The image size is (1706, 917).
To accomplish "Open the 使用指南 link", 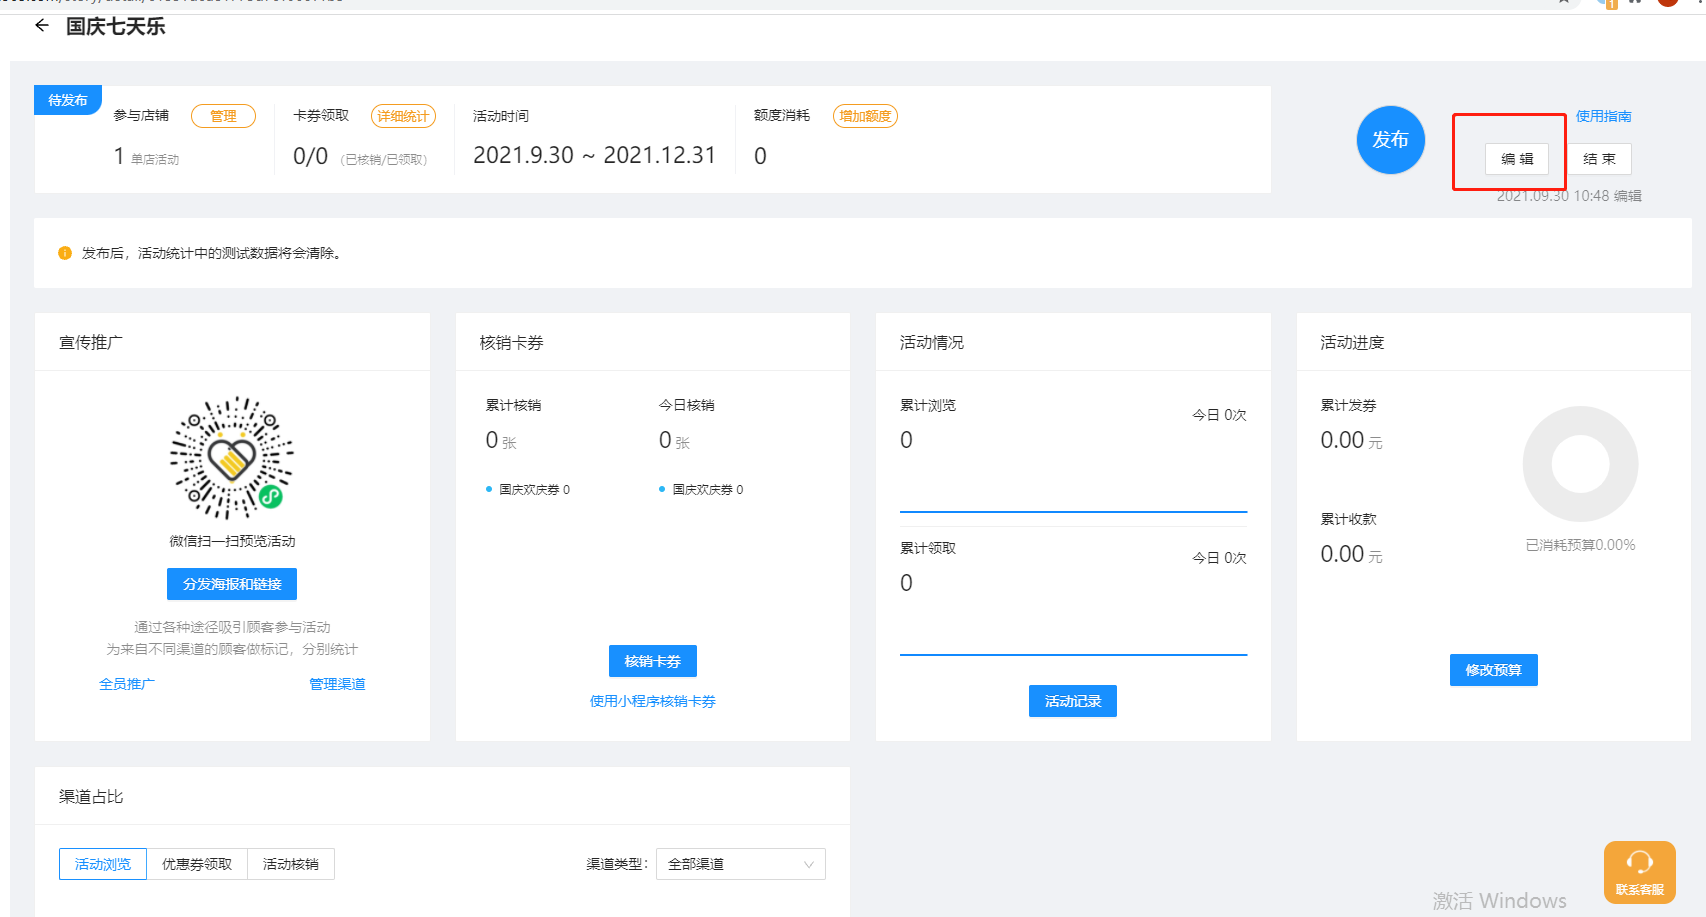I will [1603, 116].
